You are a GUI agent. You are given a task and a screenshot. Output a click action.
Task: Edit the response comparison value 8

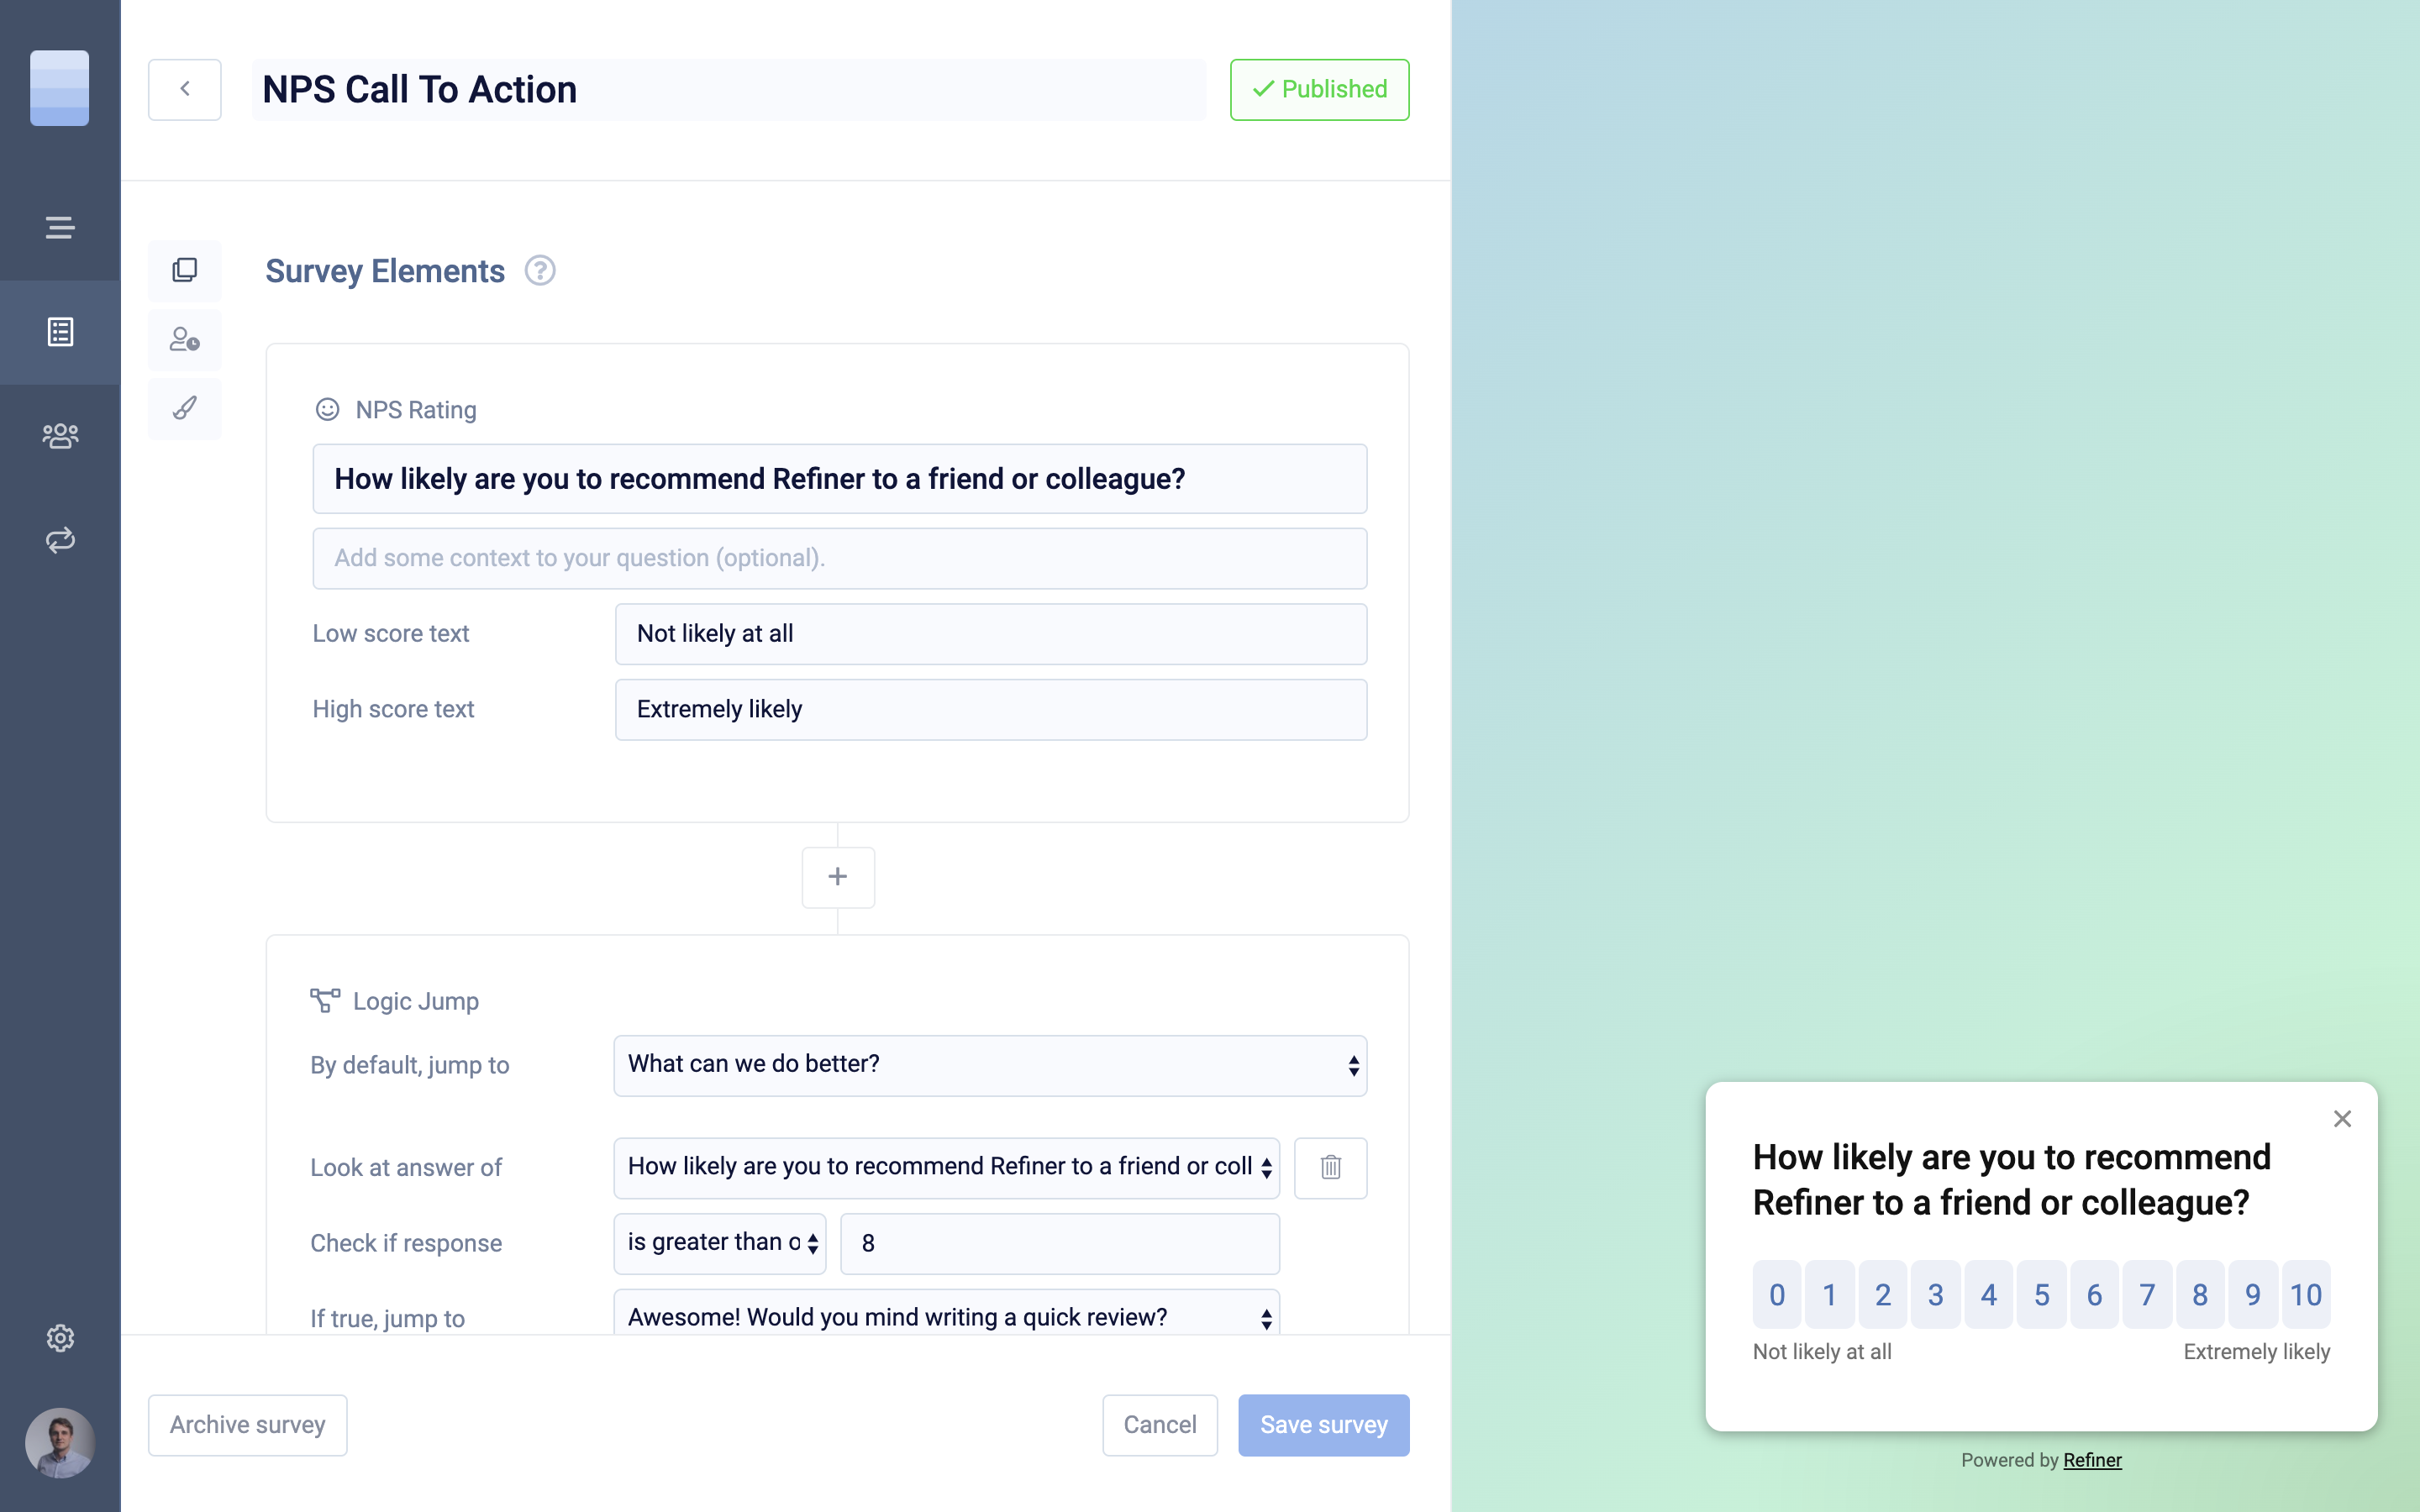(1060, 1243)
